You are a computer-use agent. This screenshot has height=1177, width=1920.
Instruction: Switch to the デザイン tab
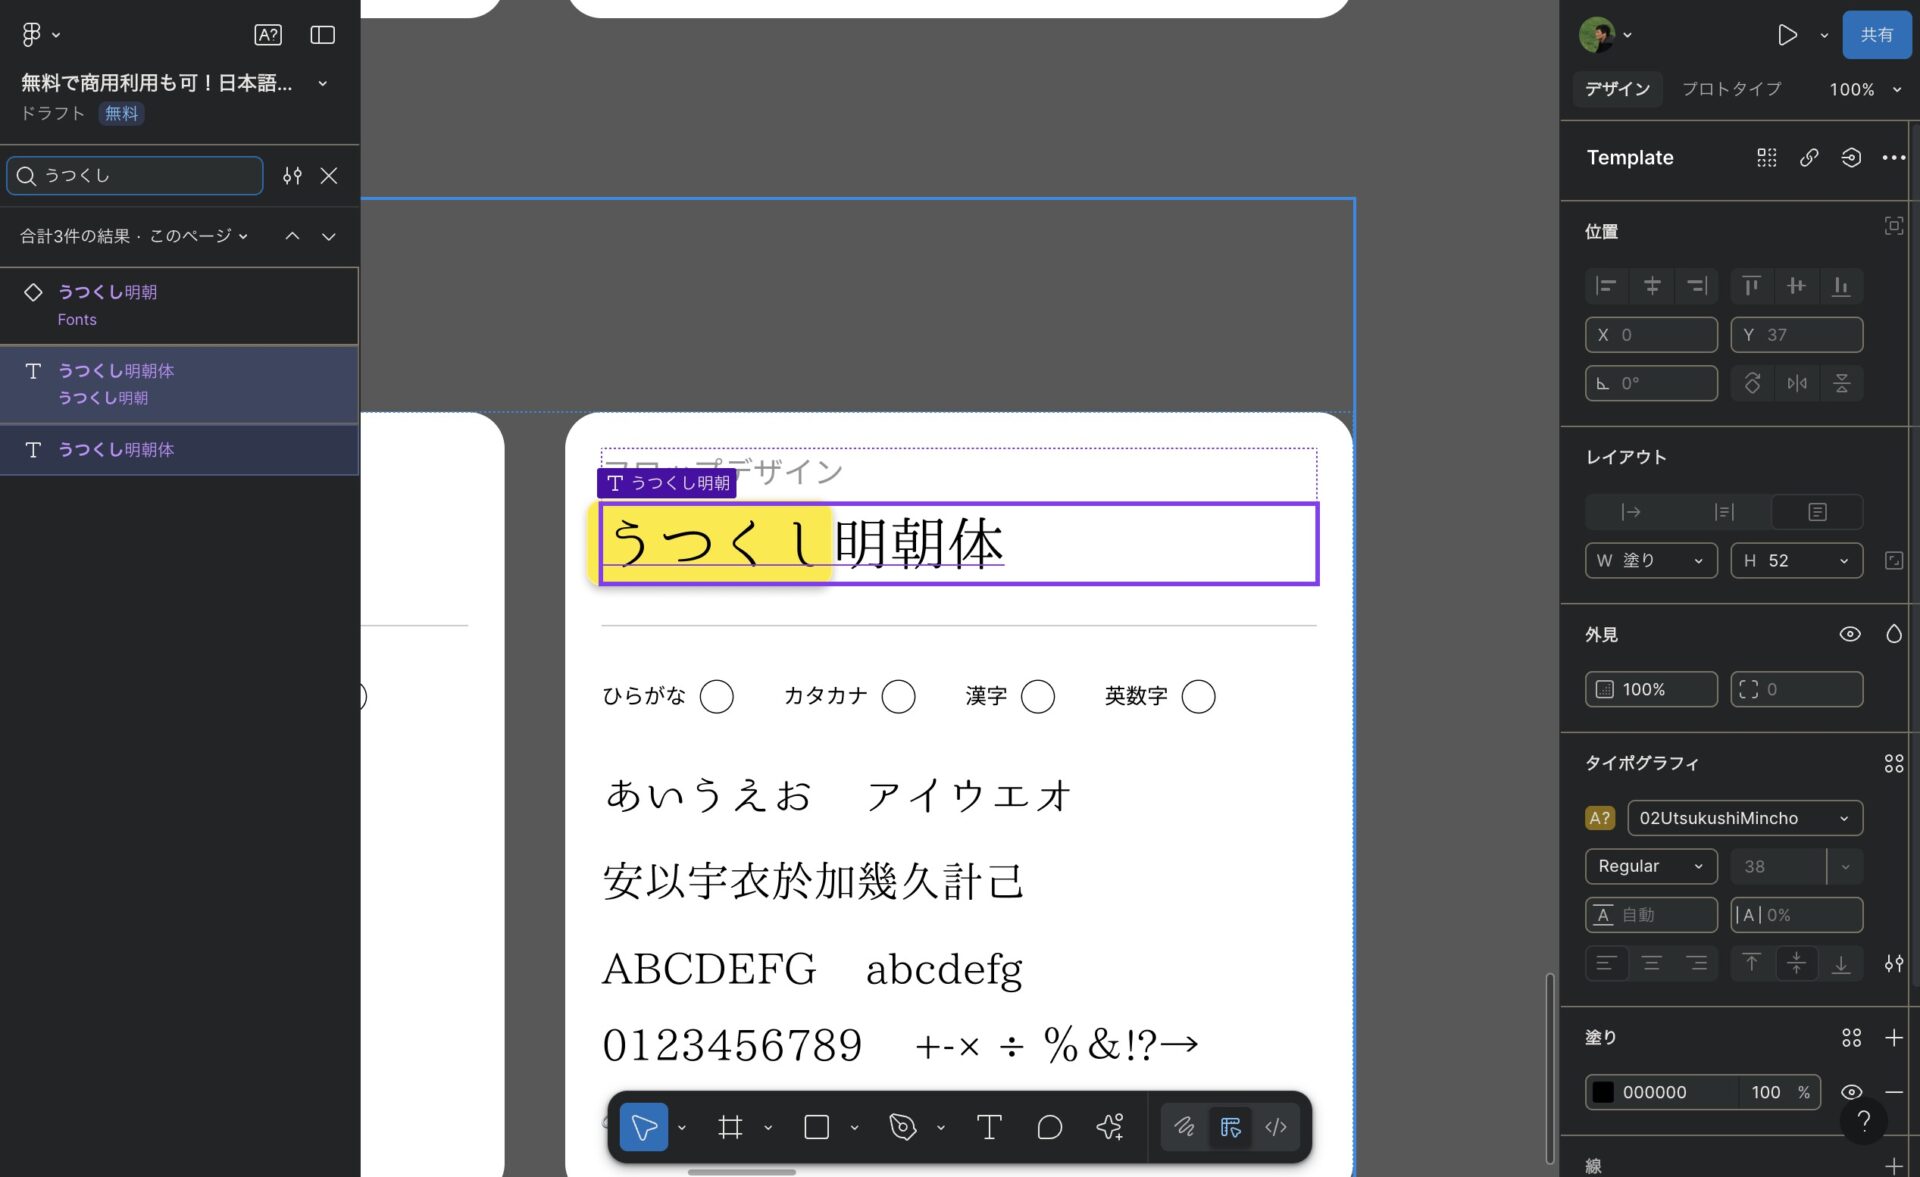[x=1617, y=89]
